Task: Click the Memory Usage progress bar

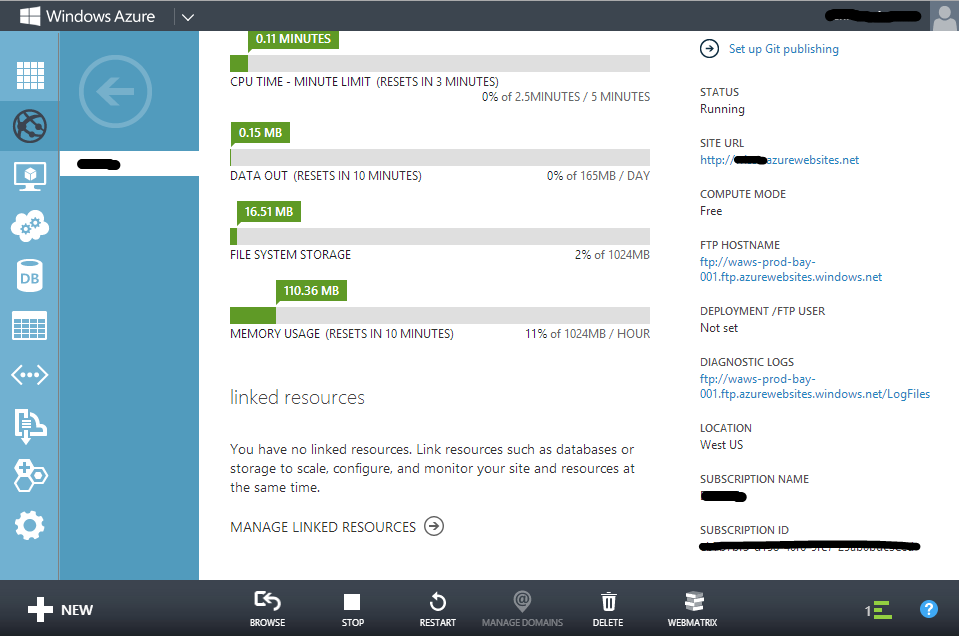Action: coord(440,316)
